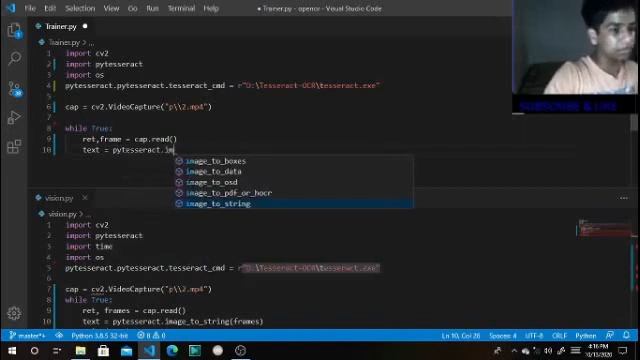Click the master branch indicator in status bar
Screen dimensions: 640x360
click(27, 336)
